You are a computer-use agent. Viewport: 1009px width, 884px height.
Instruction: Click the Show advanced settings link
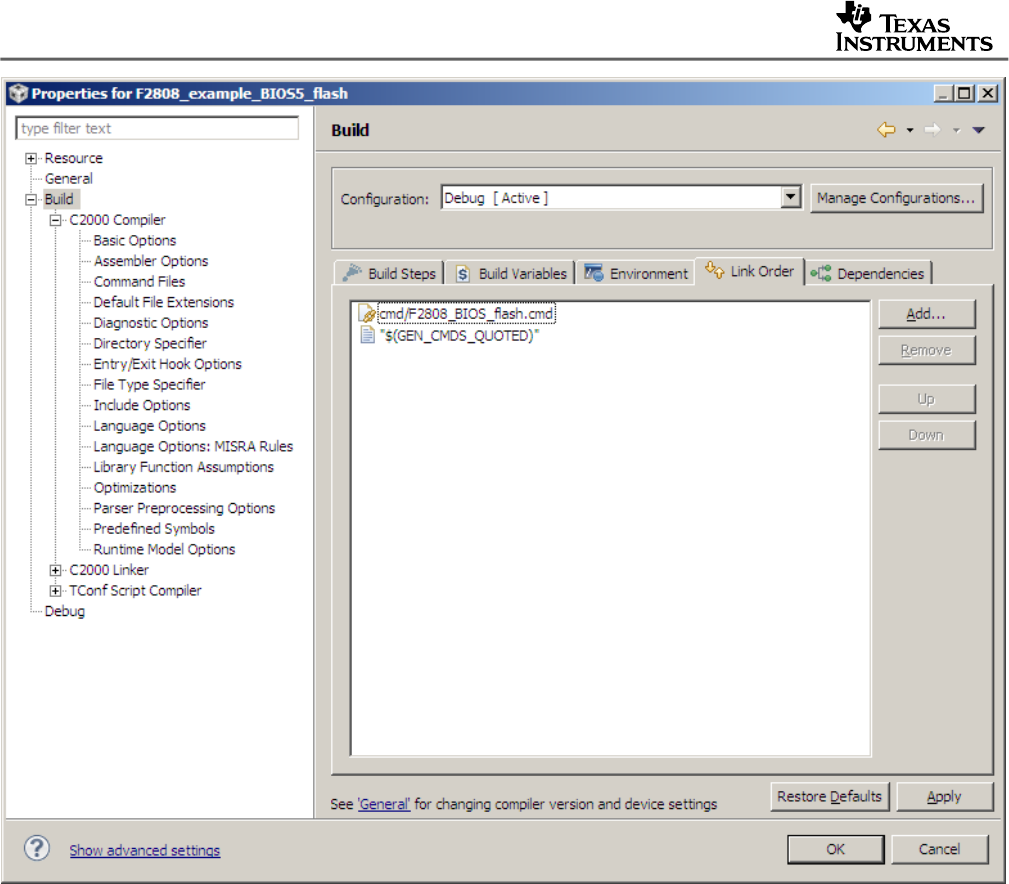tap(144, 849)
